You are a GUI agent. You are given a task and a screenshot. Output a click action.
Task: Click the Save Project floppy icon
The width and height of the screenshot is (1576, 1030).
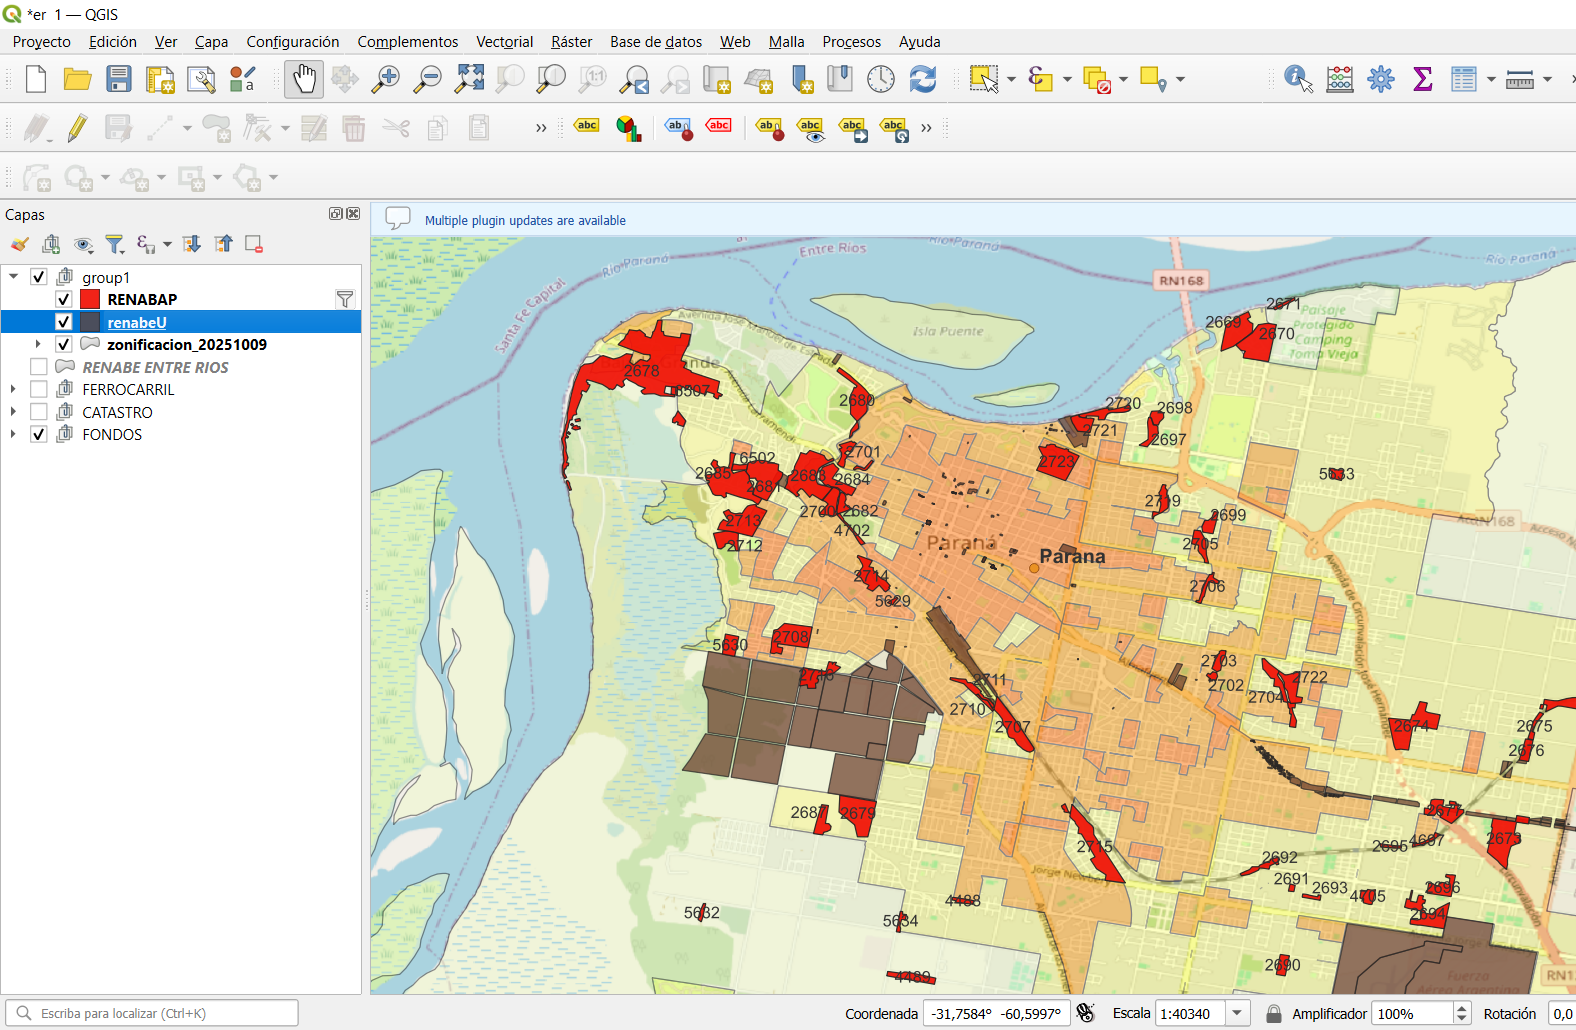(119, 79)
